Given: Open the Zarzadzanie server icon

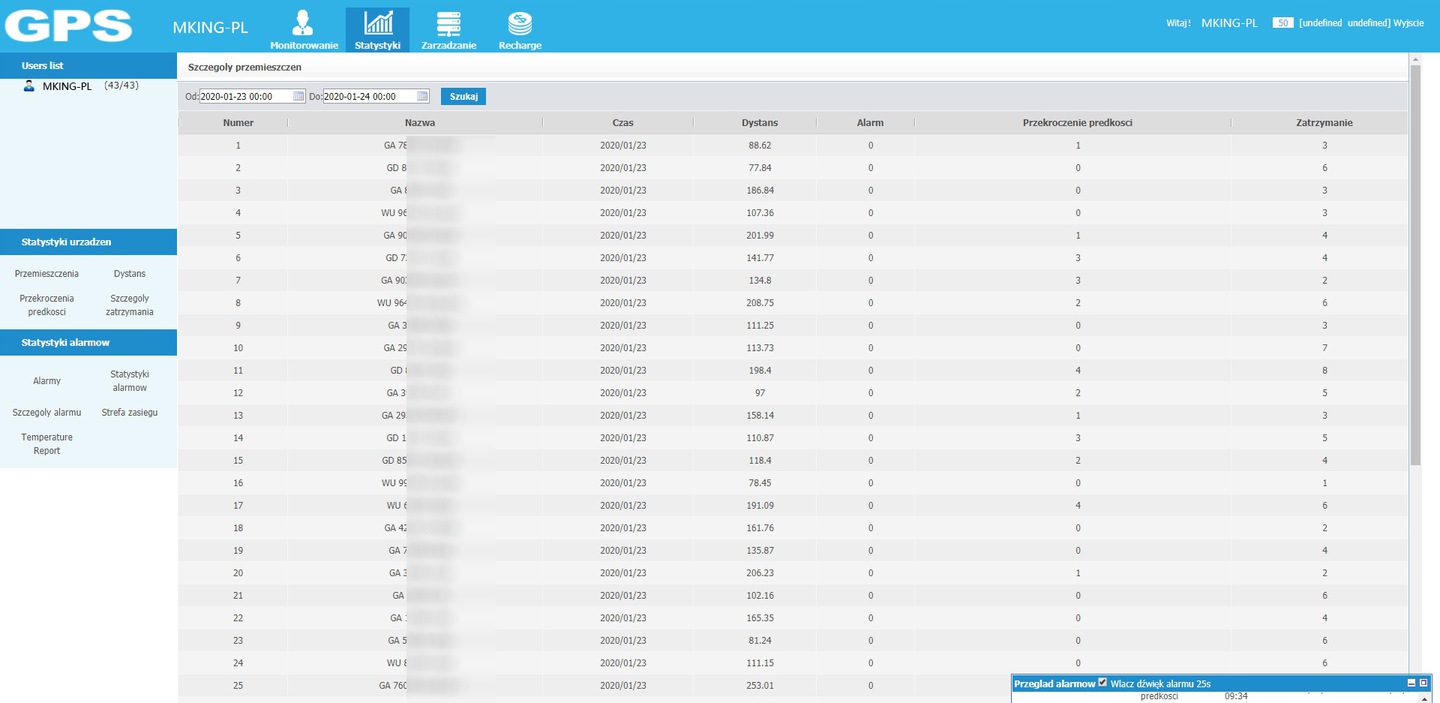Looking at the screenshot, I should point(448,23).
